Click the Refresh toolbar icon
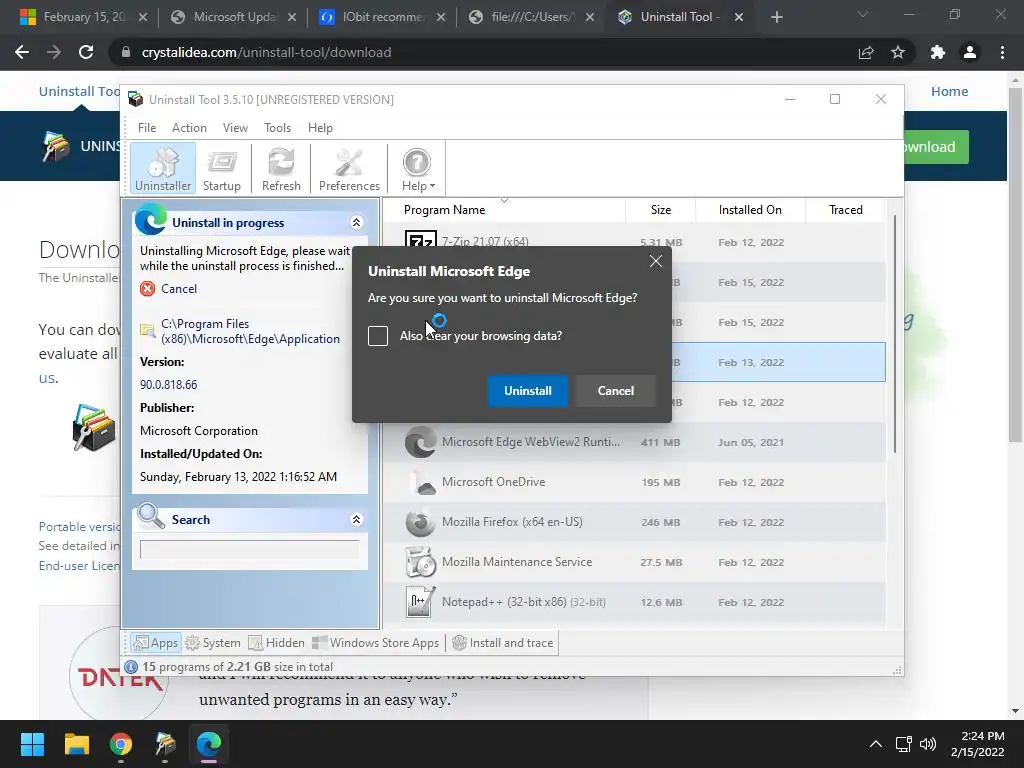Viewport: 1024px width, 768px height. click(x=281, y=169)
